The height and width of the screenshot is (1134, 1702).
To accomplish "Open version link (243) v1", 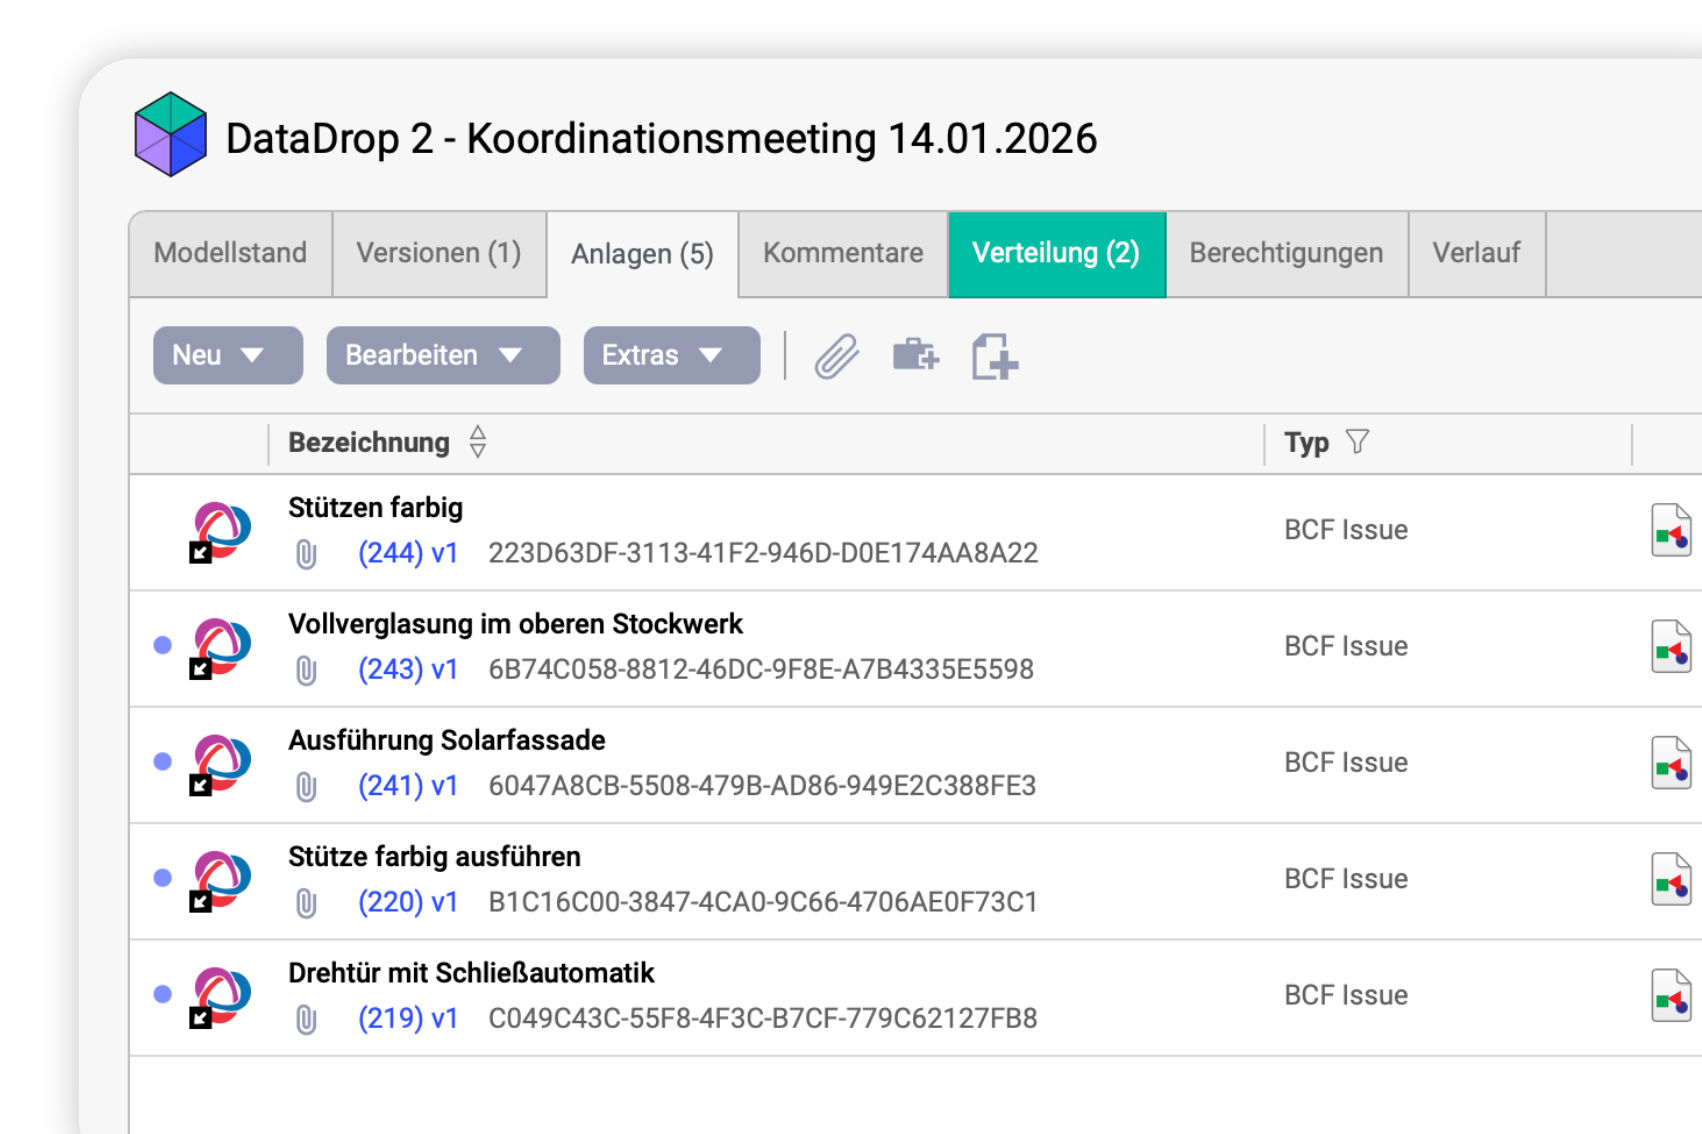I will 408,669.
